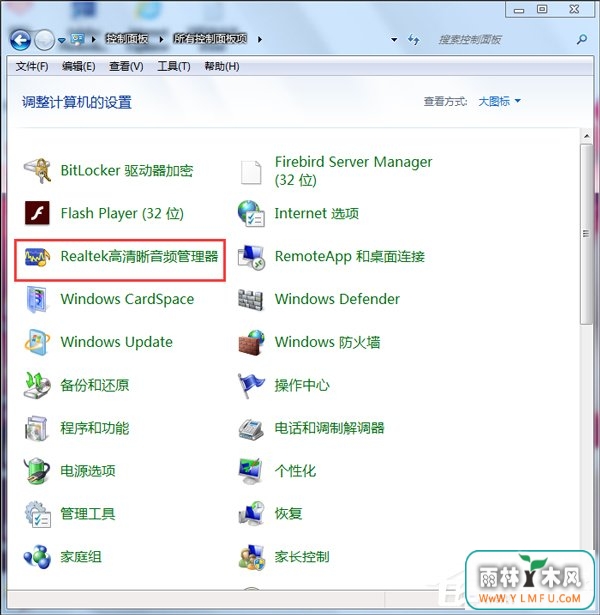Click the 管理工具 gear icon

[37, 514]
